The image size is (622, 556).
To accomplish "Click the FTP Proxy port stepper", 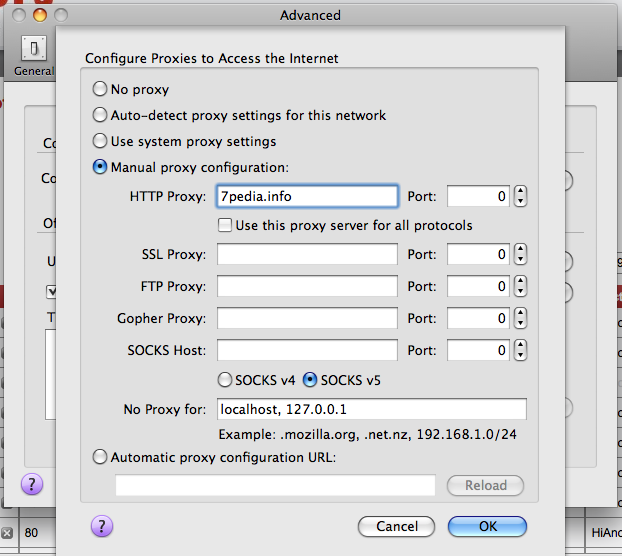I will click(x=520, y=287).
